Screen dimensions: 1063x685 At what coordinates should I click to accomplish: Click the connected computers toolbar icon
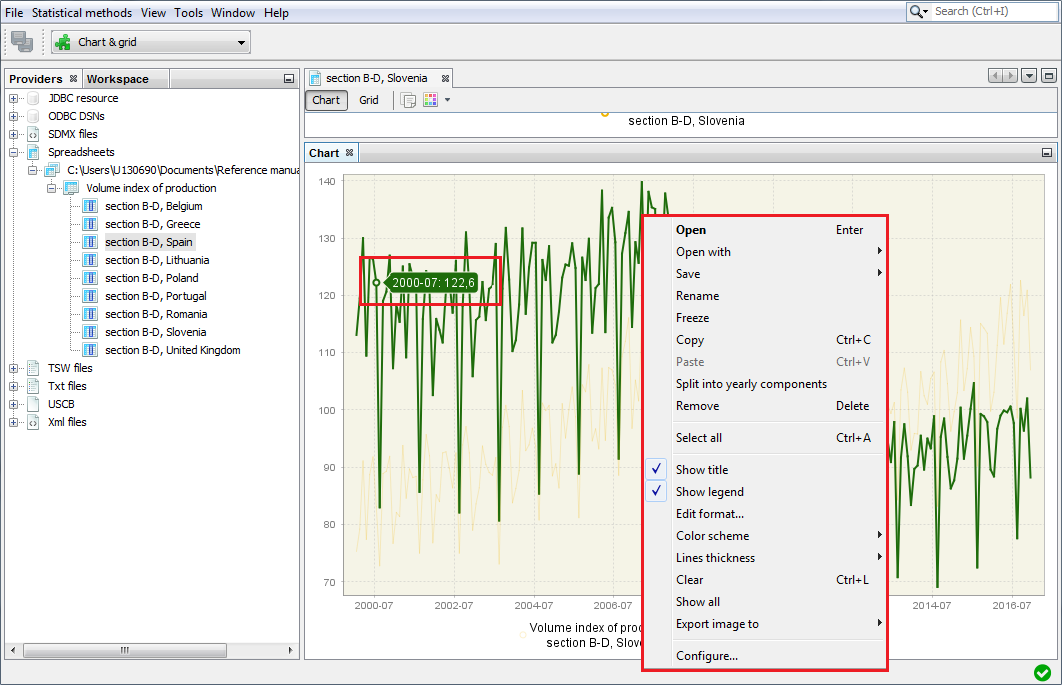tap(22, 42)
